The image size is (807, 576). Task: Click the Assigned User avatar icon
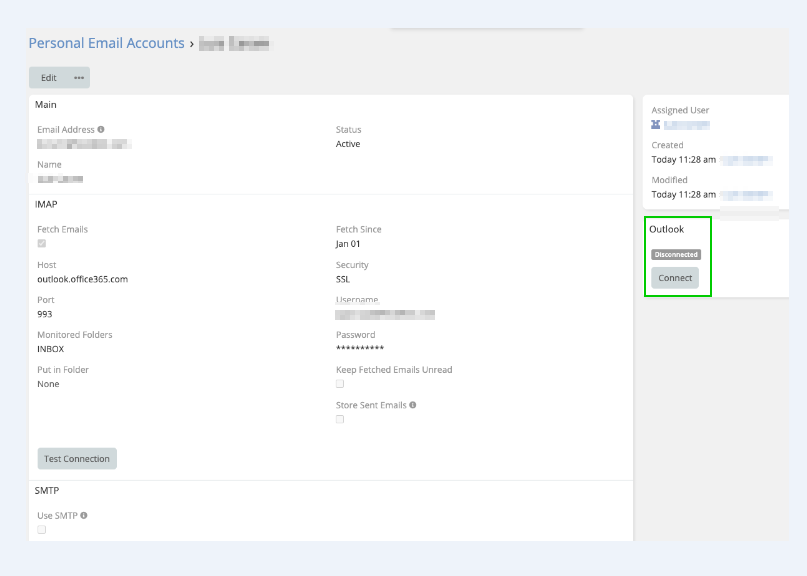(656, 125)
